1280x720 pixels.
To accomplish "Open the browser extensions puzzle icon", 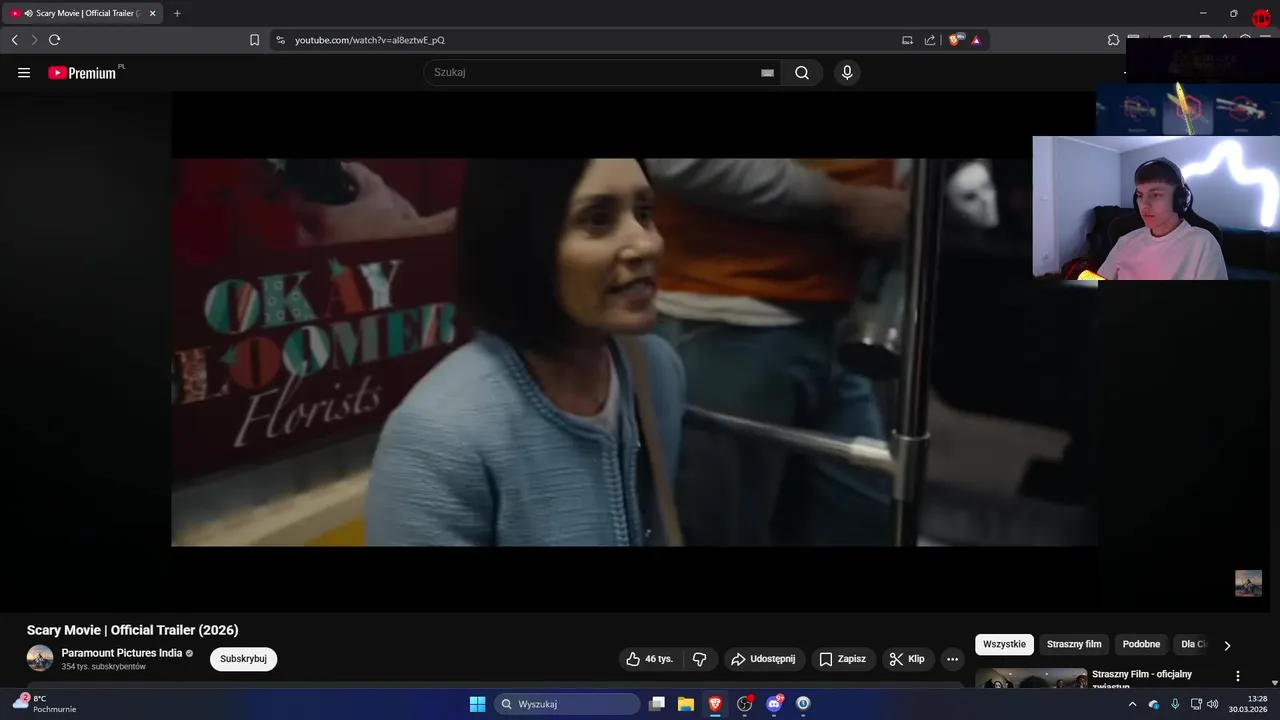I will click(x=1113, y=40).
